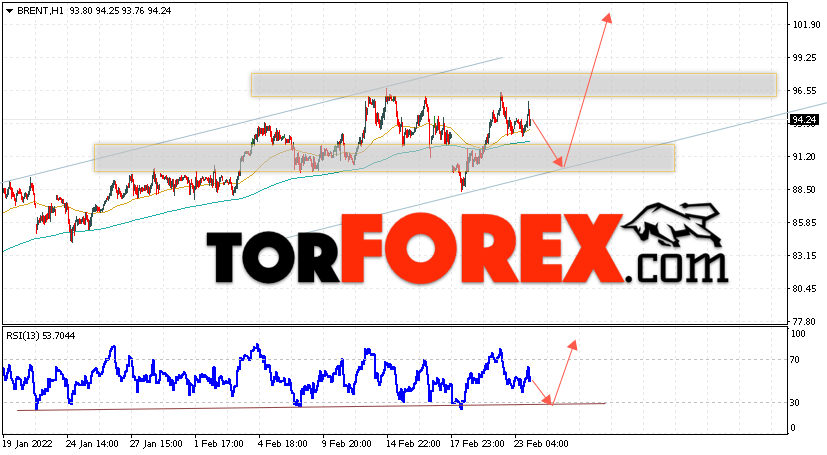
Task: Click price axis value 77.80
Action: (804, 321)
